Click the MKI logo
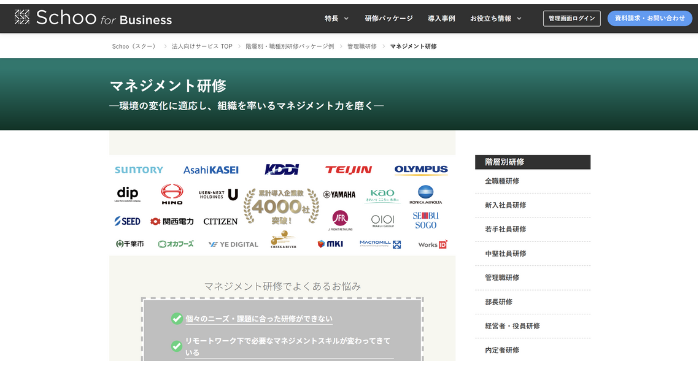This screenshot has height=365, width=698. coord(330,244)
